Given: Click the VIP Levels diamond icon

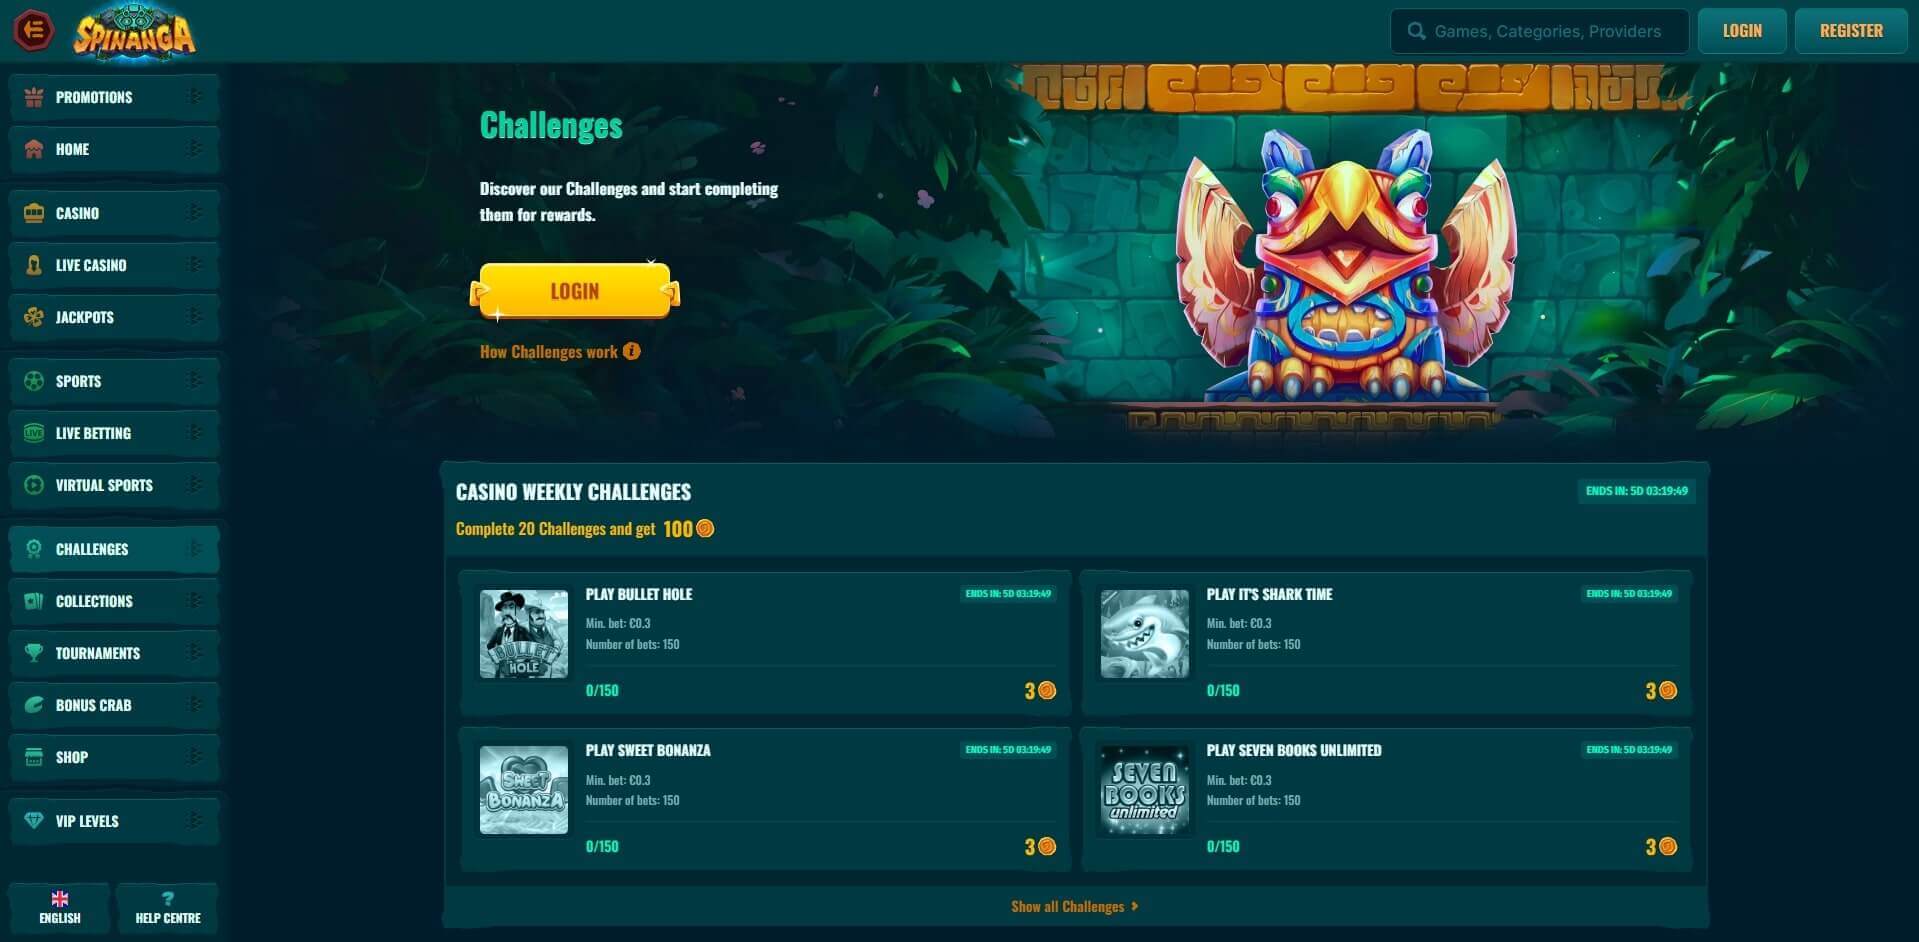Looking at the screenshot, I should click(34, 821).
